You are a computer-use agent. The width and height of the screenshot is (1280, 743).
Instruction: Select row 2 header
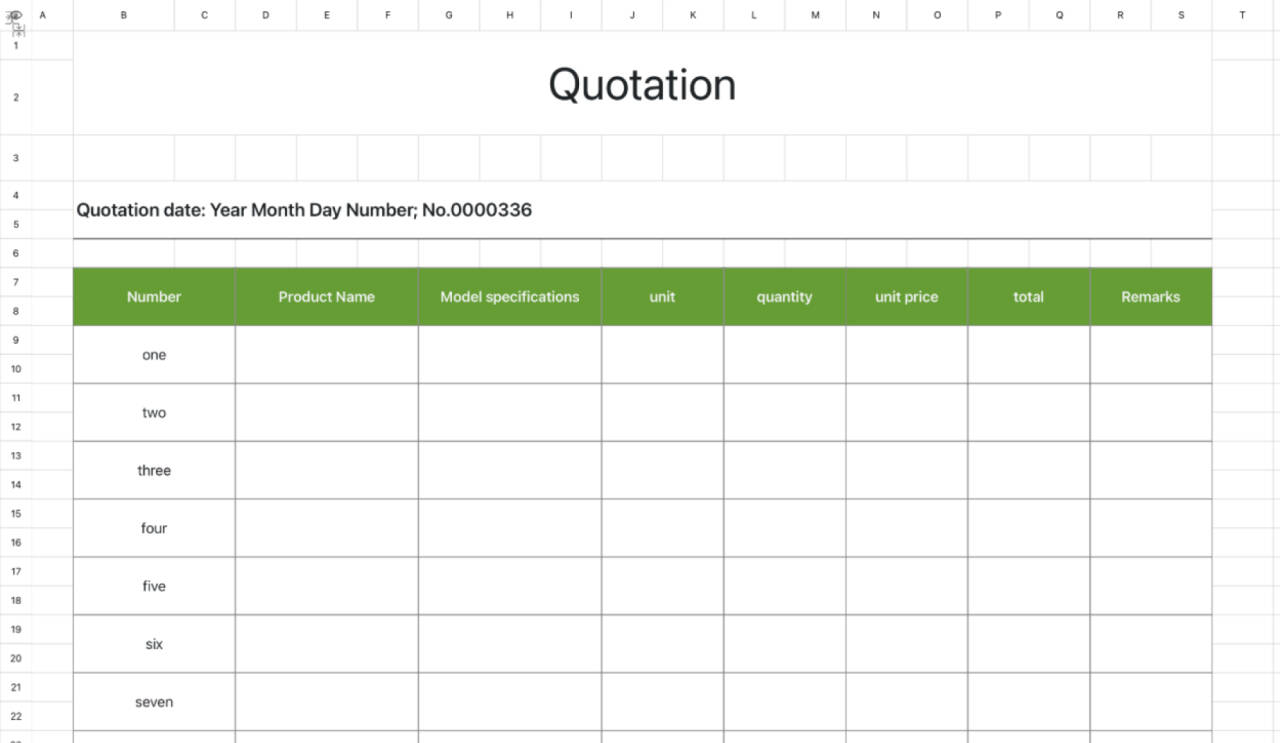16,97
